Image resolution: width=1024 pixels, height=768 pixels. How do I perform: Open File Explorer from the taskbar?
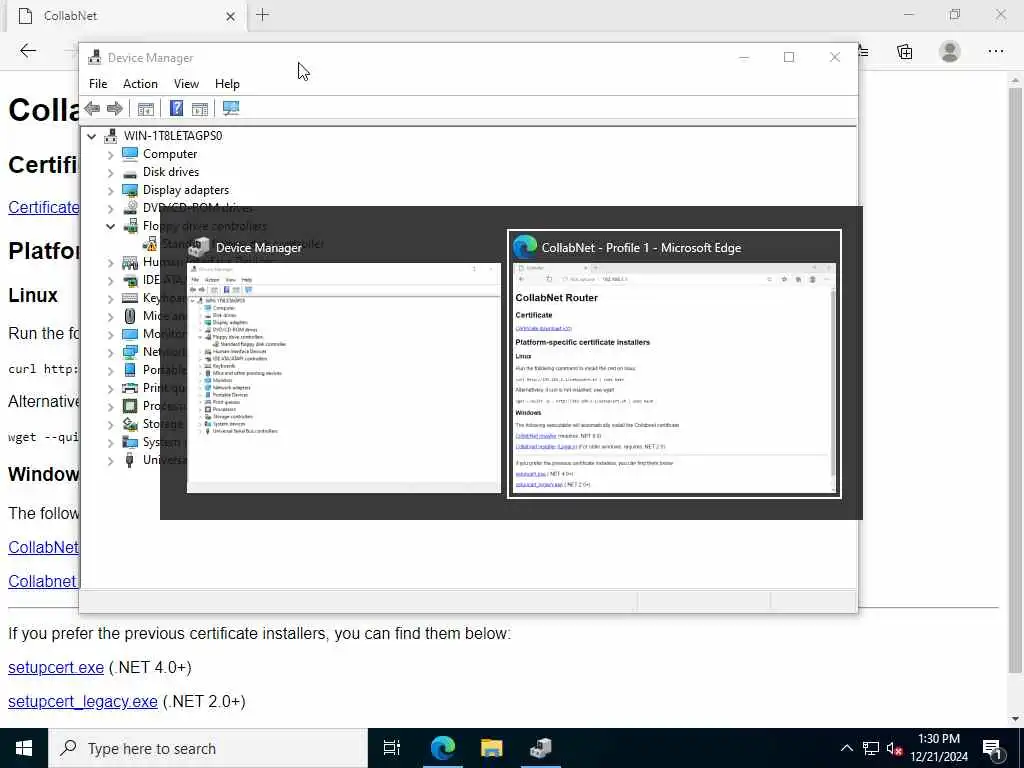pyautogui.click(x=492, y=748)
